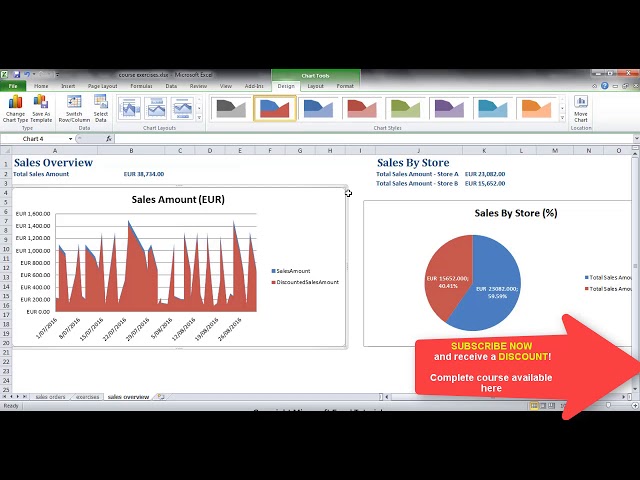Click the Sales Amount (EUR) chart title

[178, 200]
